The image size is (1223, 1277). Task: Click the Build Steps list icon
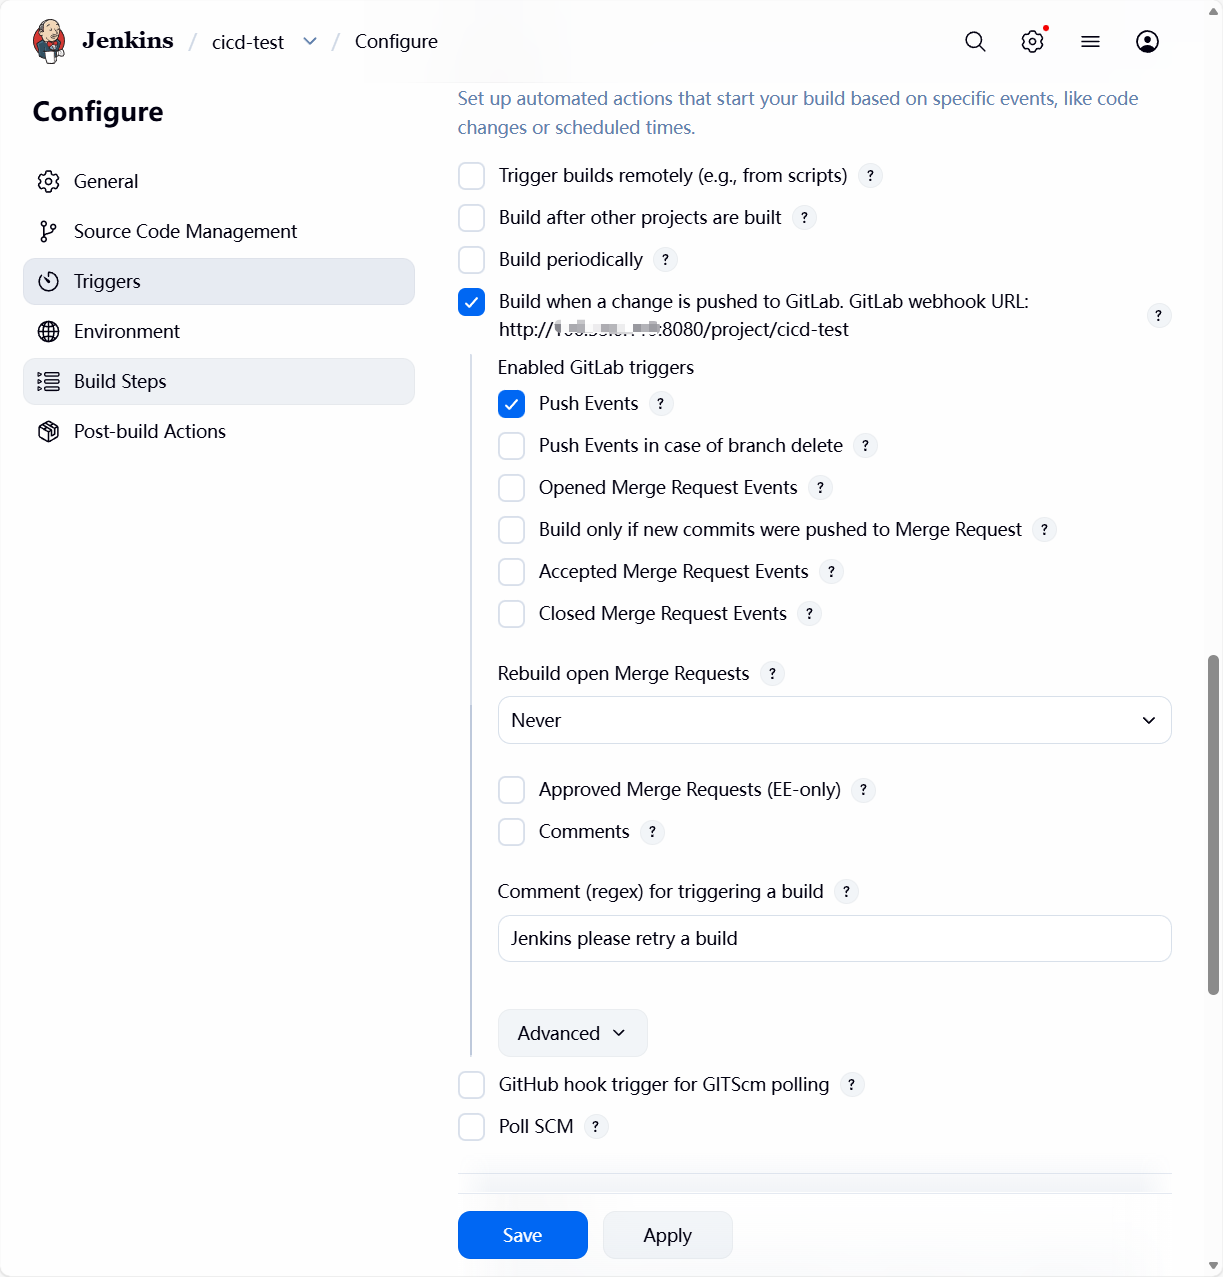[48, 381]
